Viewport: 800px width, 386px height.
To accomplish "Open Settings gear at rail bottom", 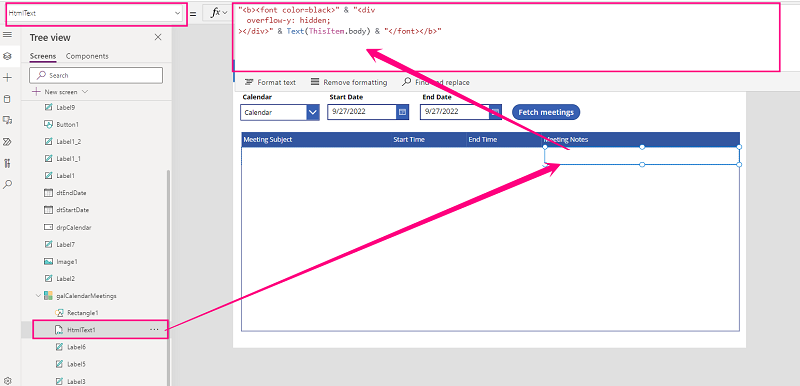I will tap(7, 380).
